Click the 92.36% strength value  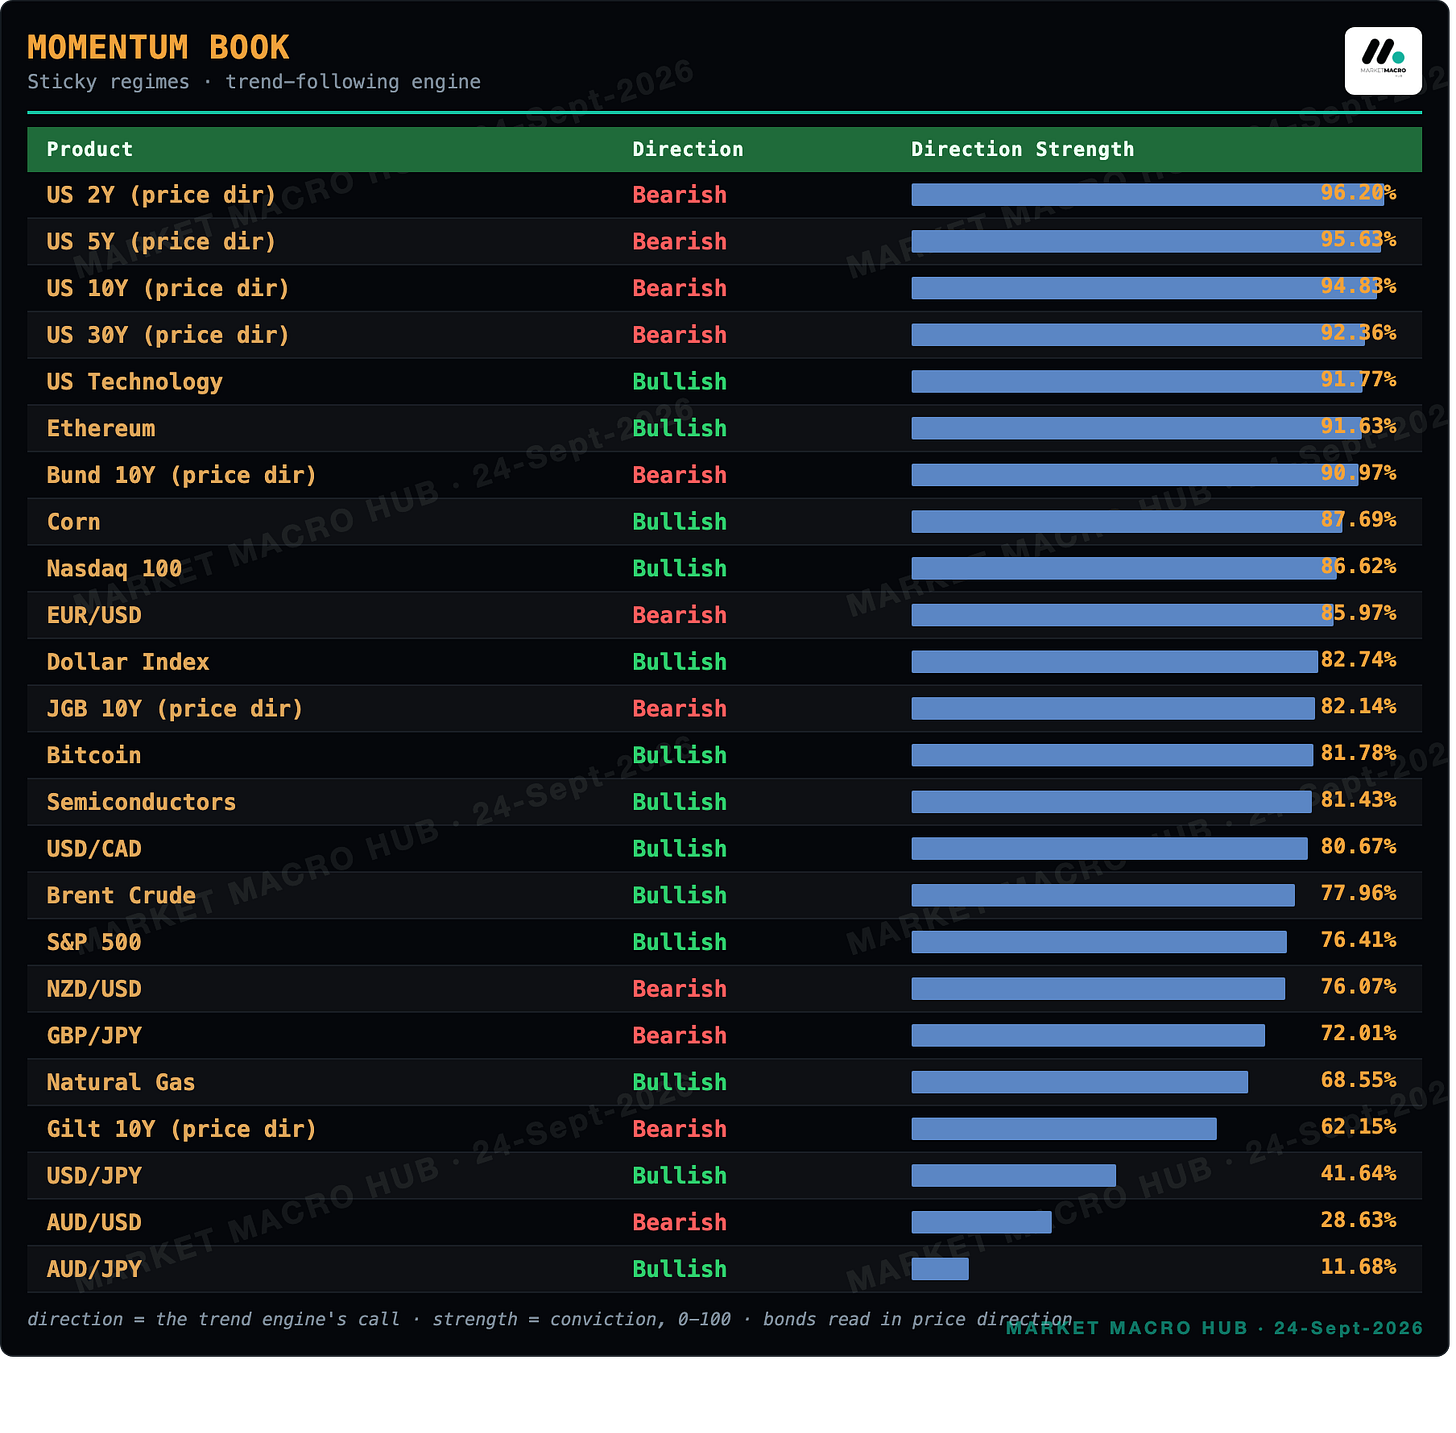(1359, 332)
